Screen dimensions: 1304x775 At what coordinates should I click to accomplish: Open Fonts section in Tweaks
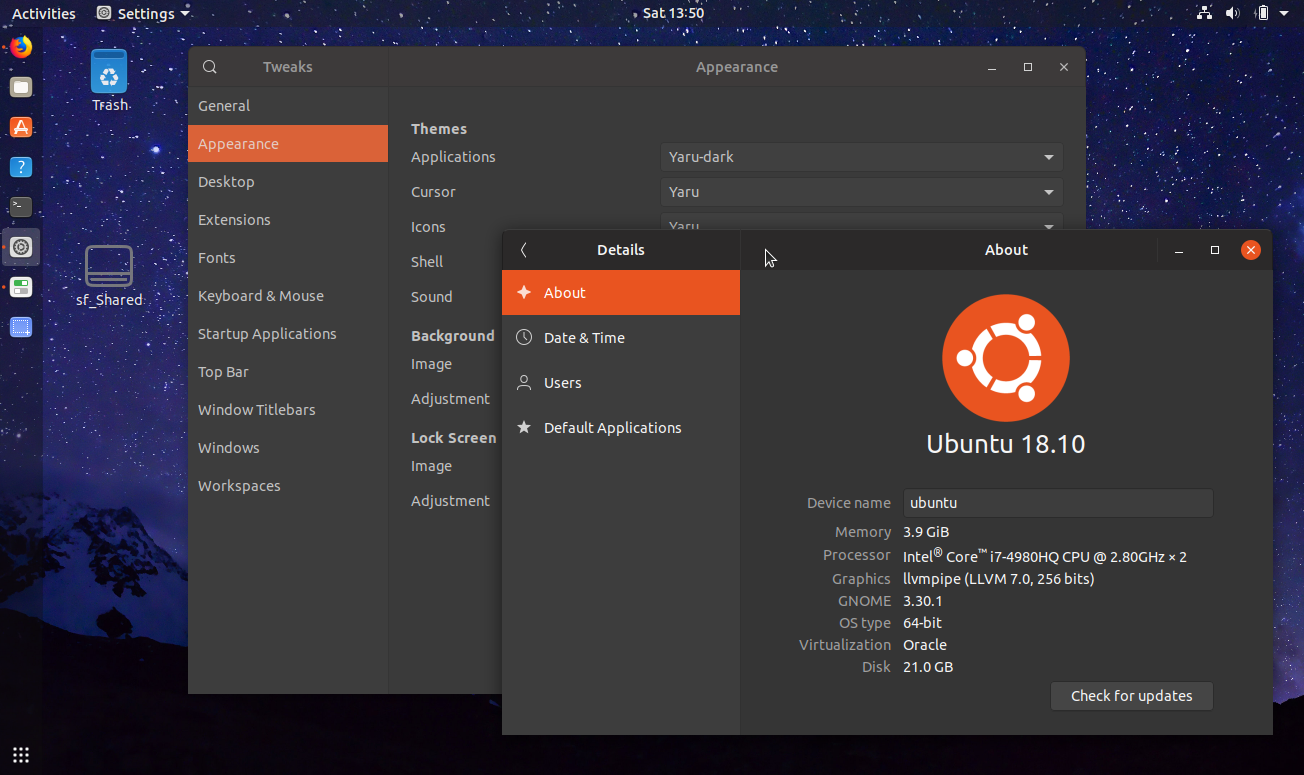tap(288, 258)
